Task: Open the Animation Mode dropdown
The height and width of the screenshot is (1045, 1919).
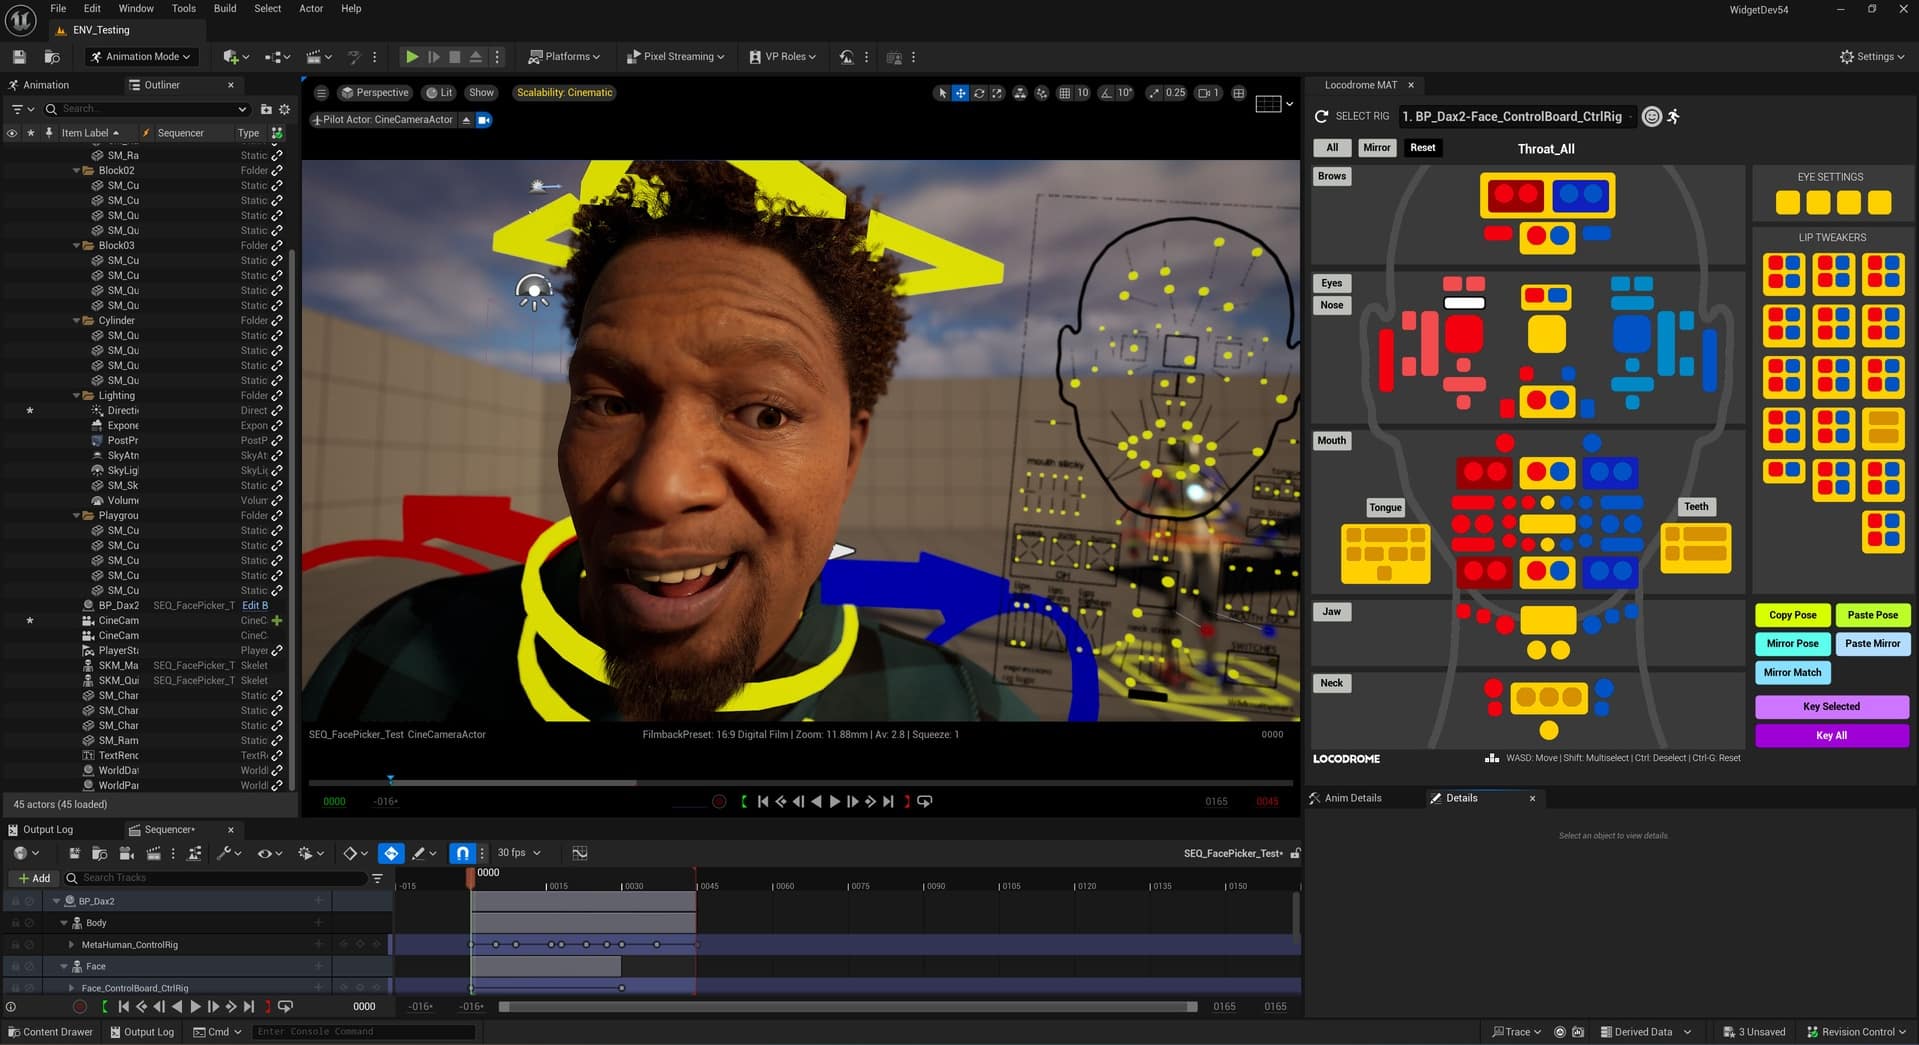Action: point(140,56)
